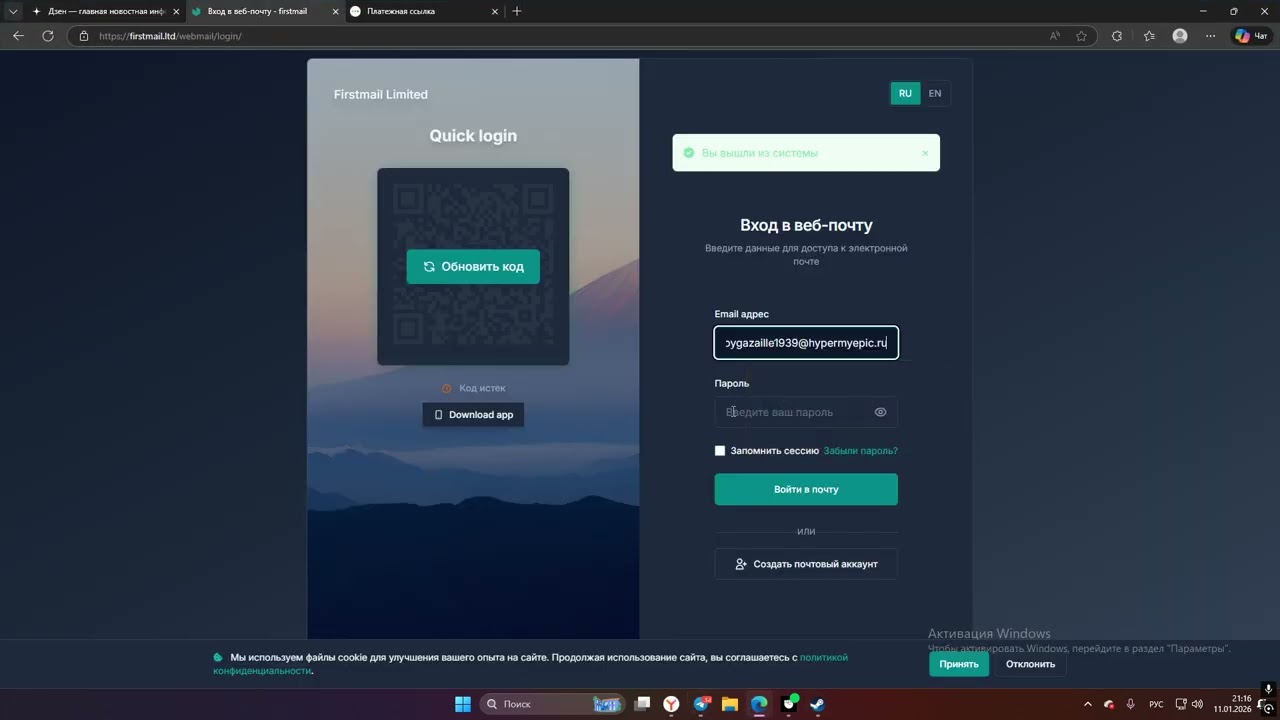The height and width of the screenshot is (720, 1280).
Task: Click the Firstmail Limited logo text
Action: [x=381, y=94]
